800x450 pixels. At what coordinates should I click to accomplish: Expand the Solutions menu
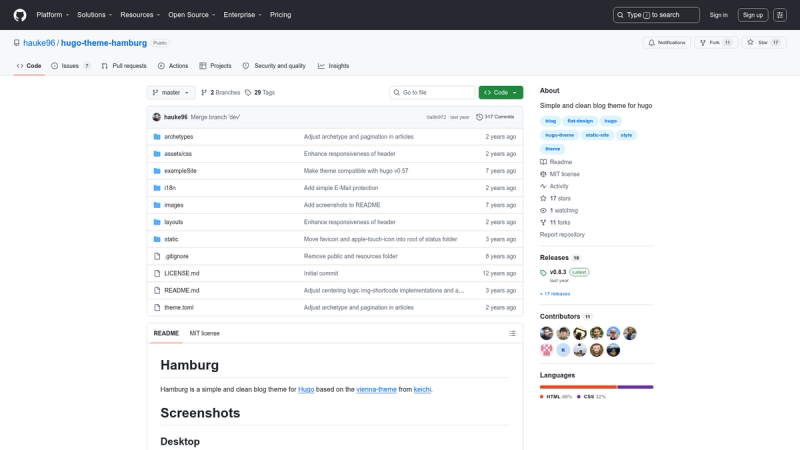tap(94, 15)
